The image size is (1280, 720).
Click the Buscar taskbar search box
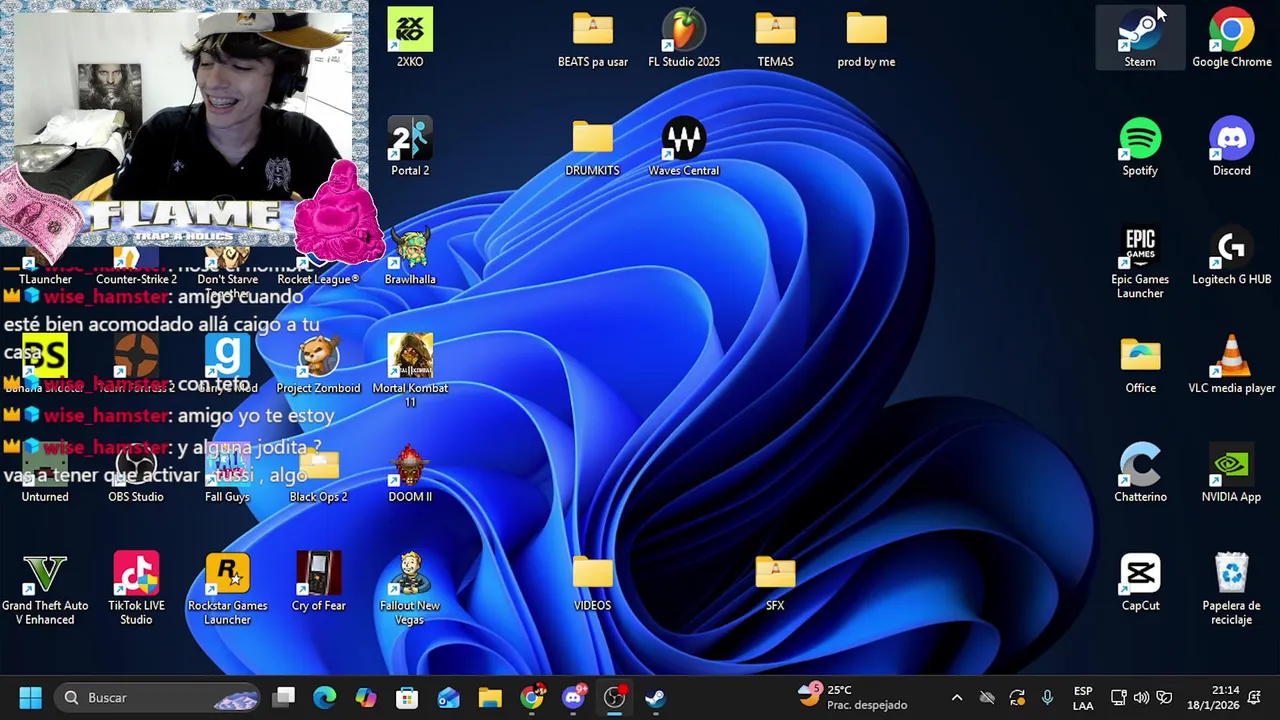pyautogui.click(x=158, y=697)
